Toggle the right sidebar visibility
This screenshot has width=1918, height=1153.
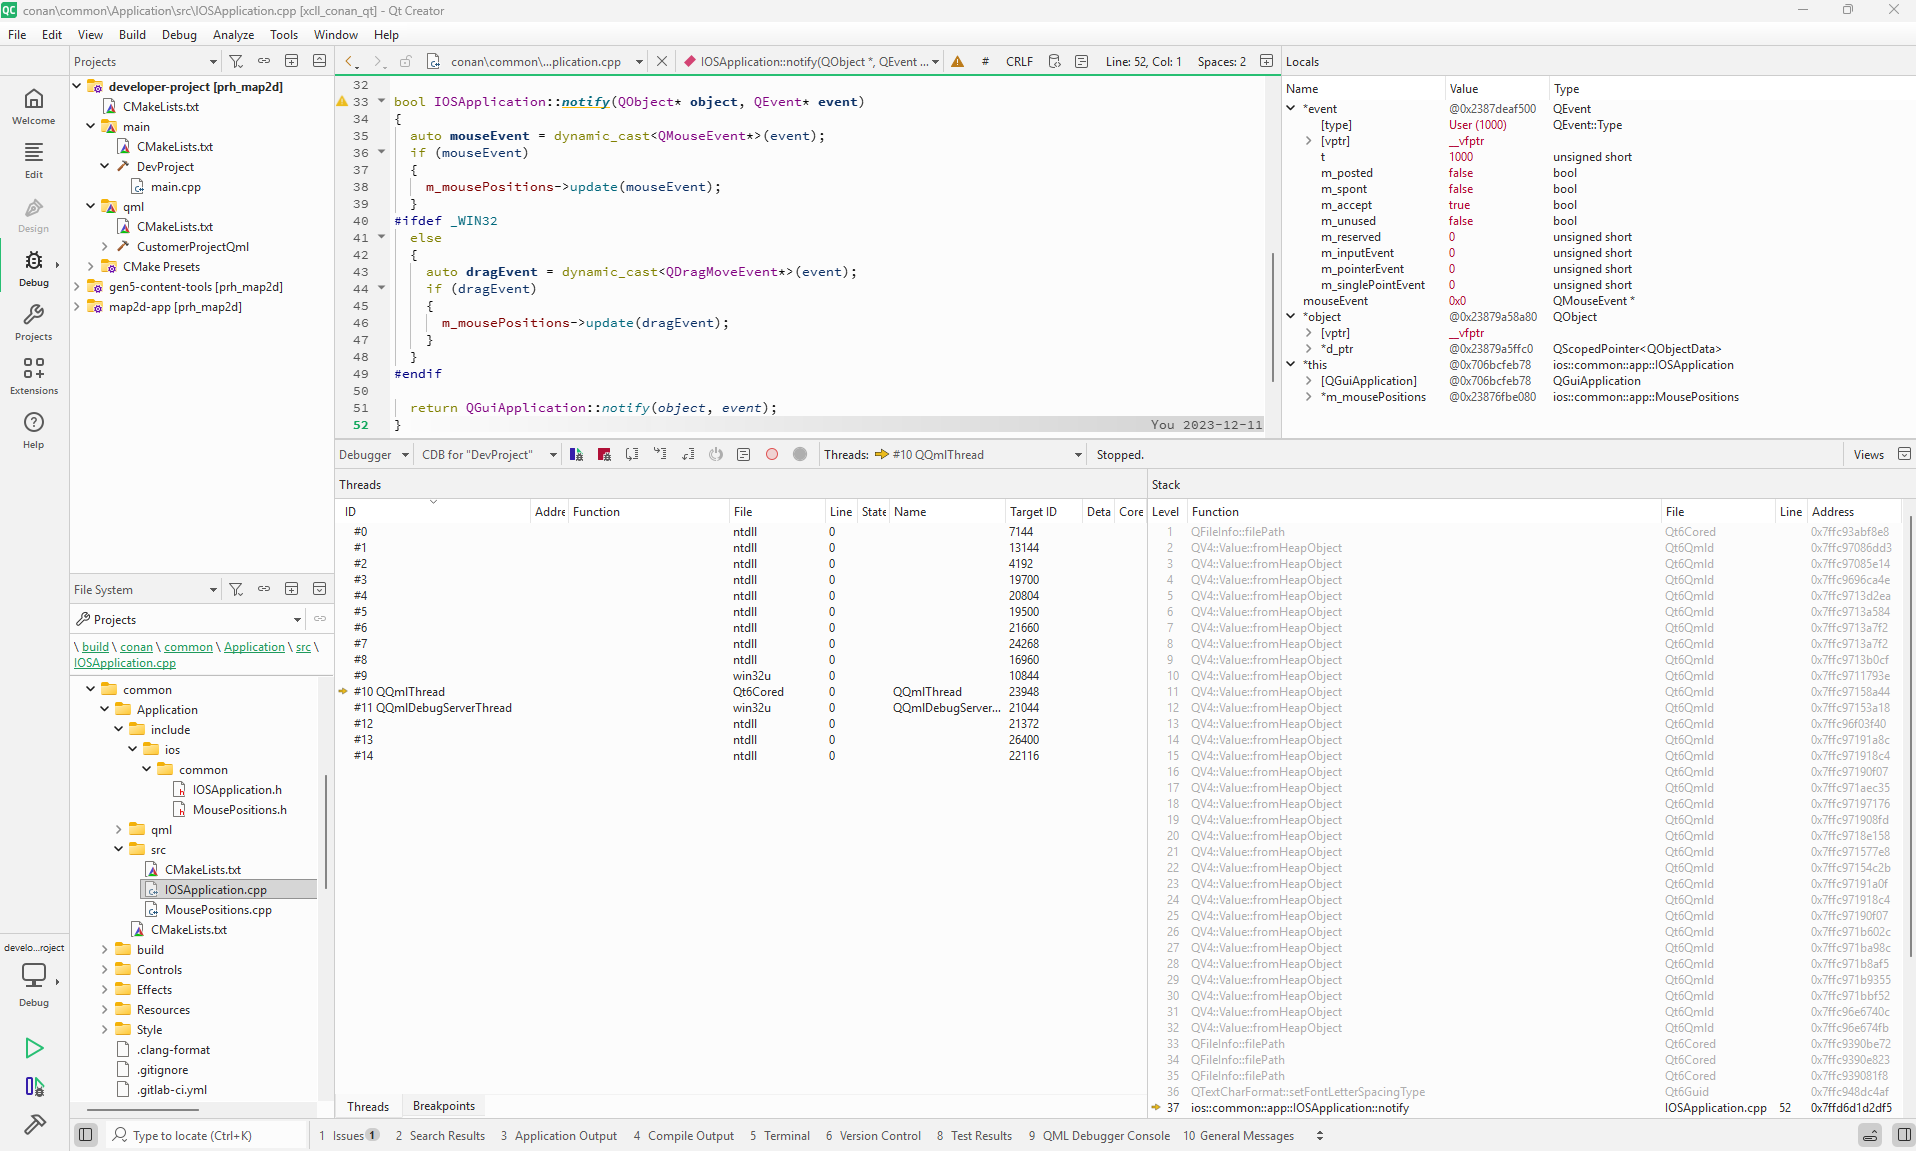click(x=1903, y=1135)
